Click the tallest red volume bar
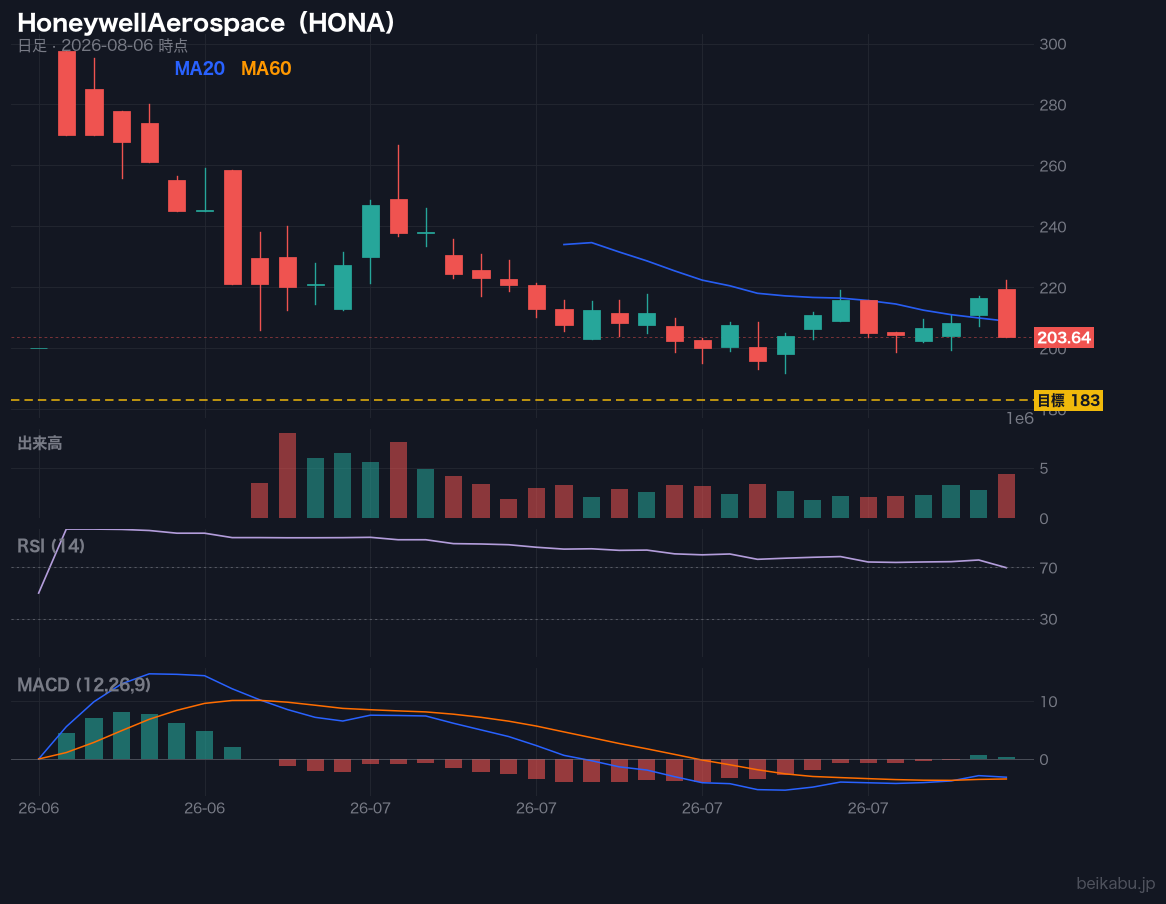This screenshot has width=1166, height=904. point(288,475)
